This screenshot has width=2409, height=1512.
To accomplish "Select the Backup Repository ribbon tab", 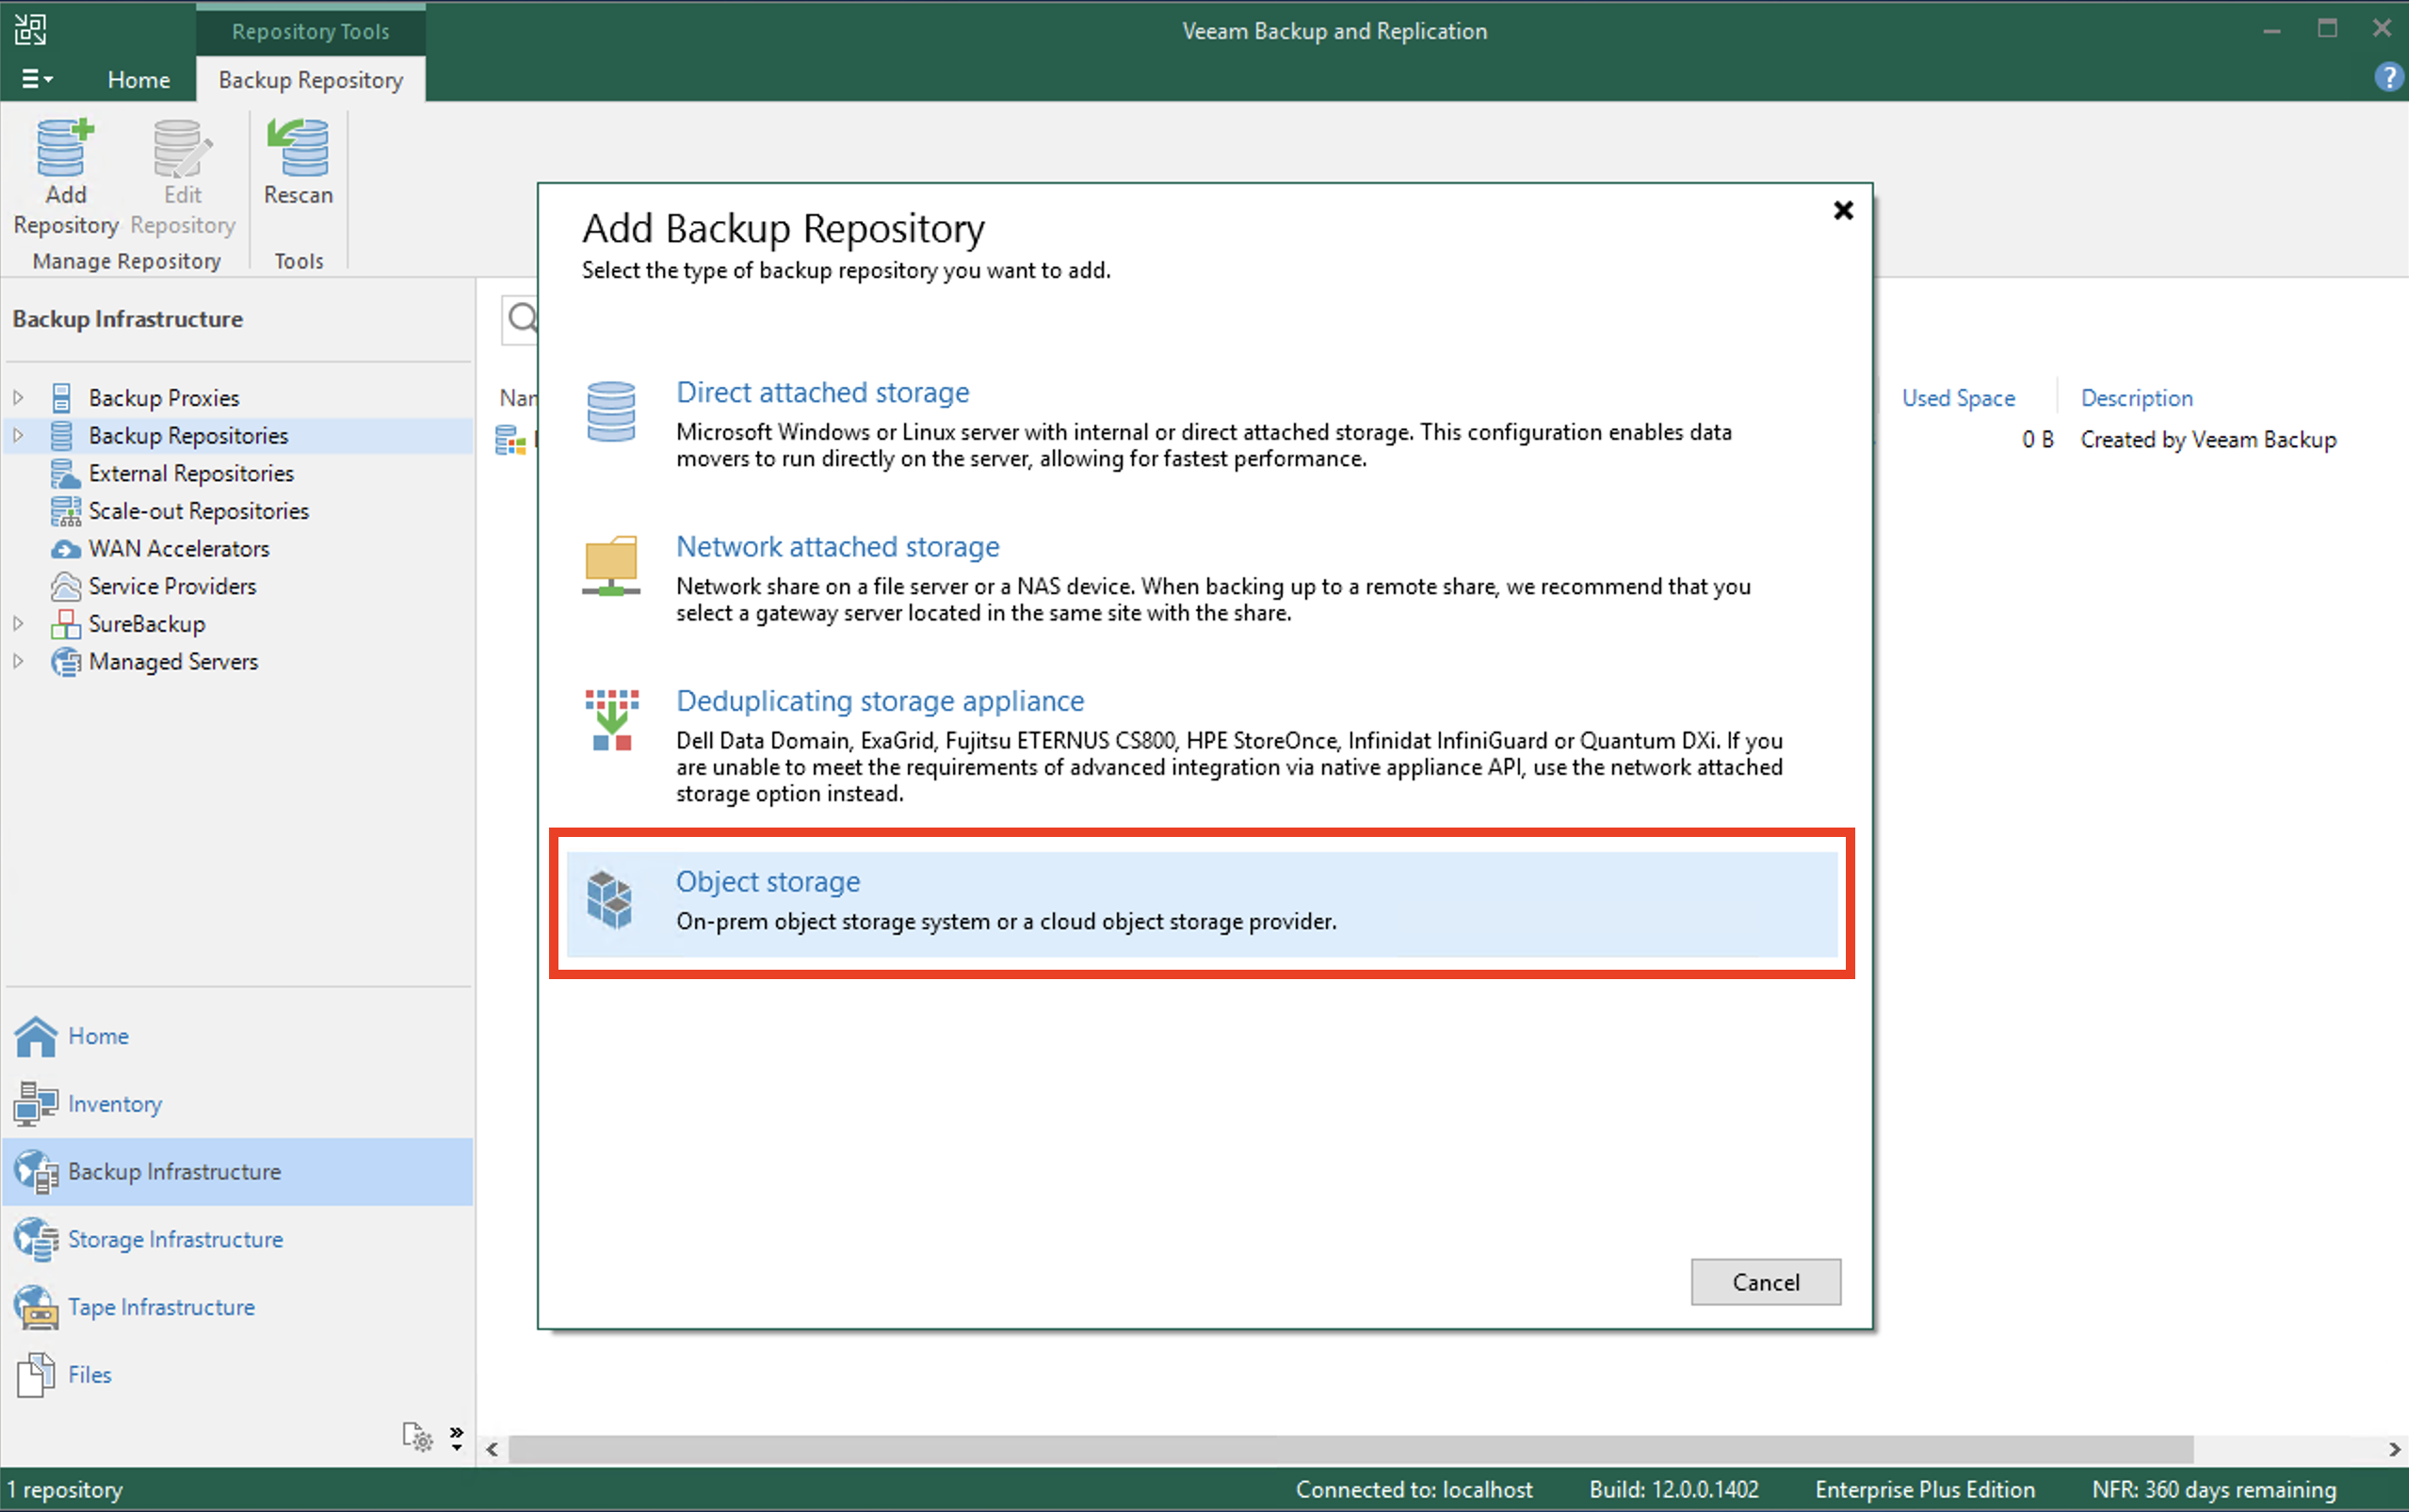I will pos(311,79).
